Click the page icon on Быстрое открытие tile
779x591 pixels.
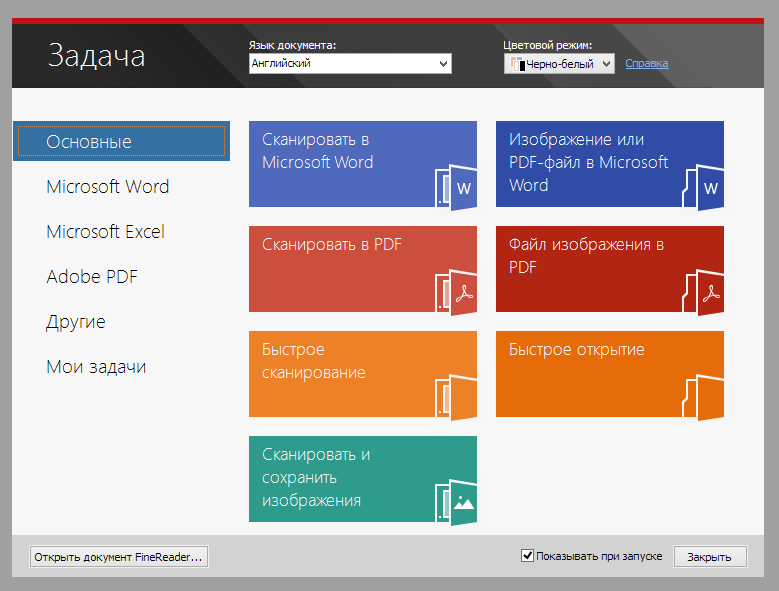coord(703,397)
